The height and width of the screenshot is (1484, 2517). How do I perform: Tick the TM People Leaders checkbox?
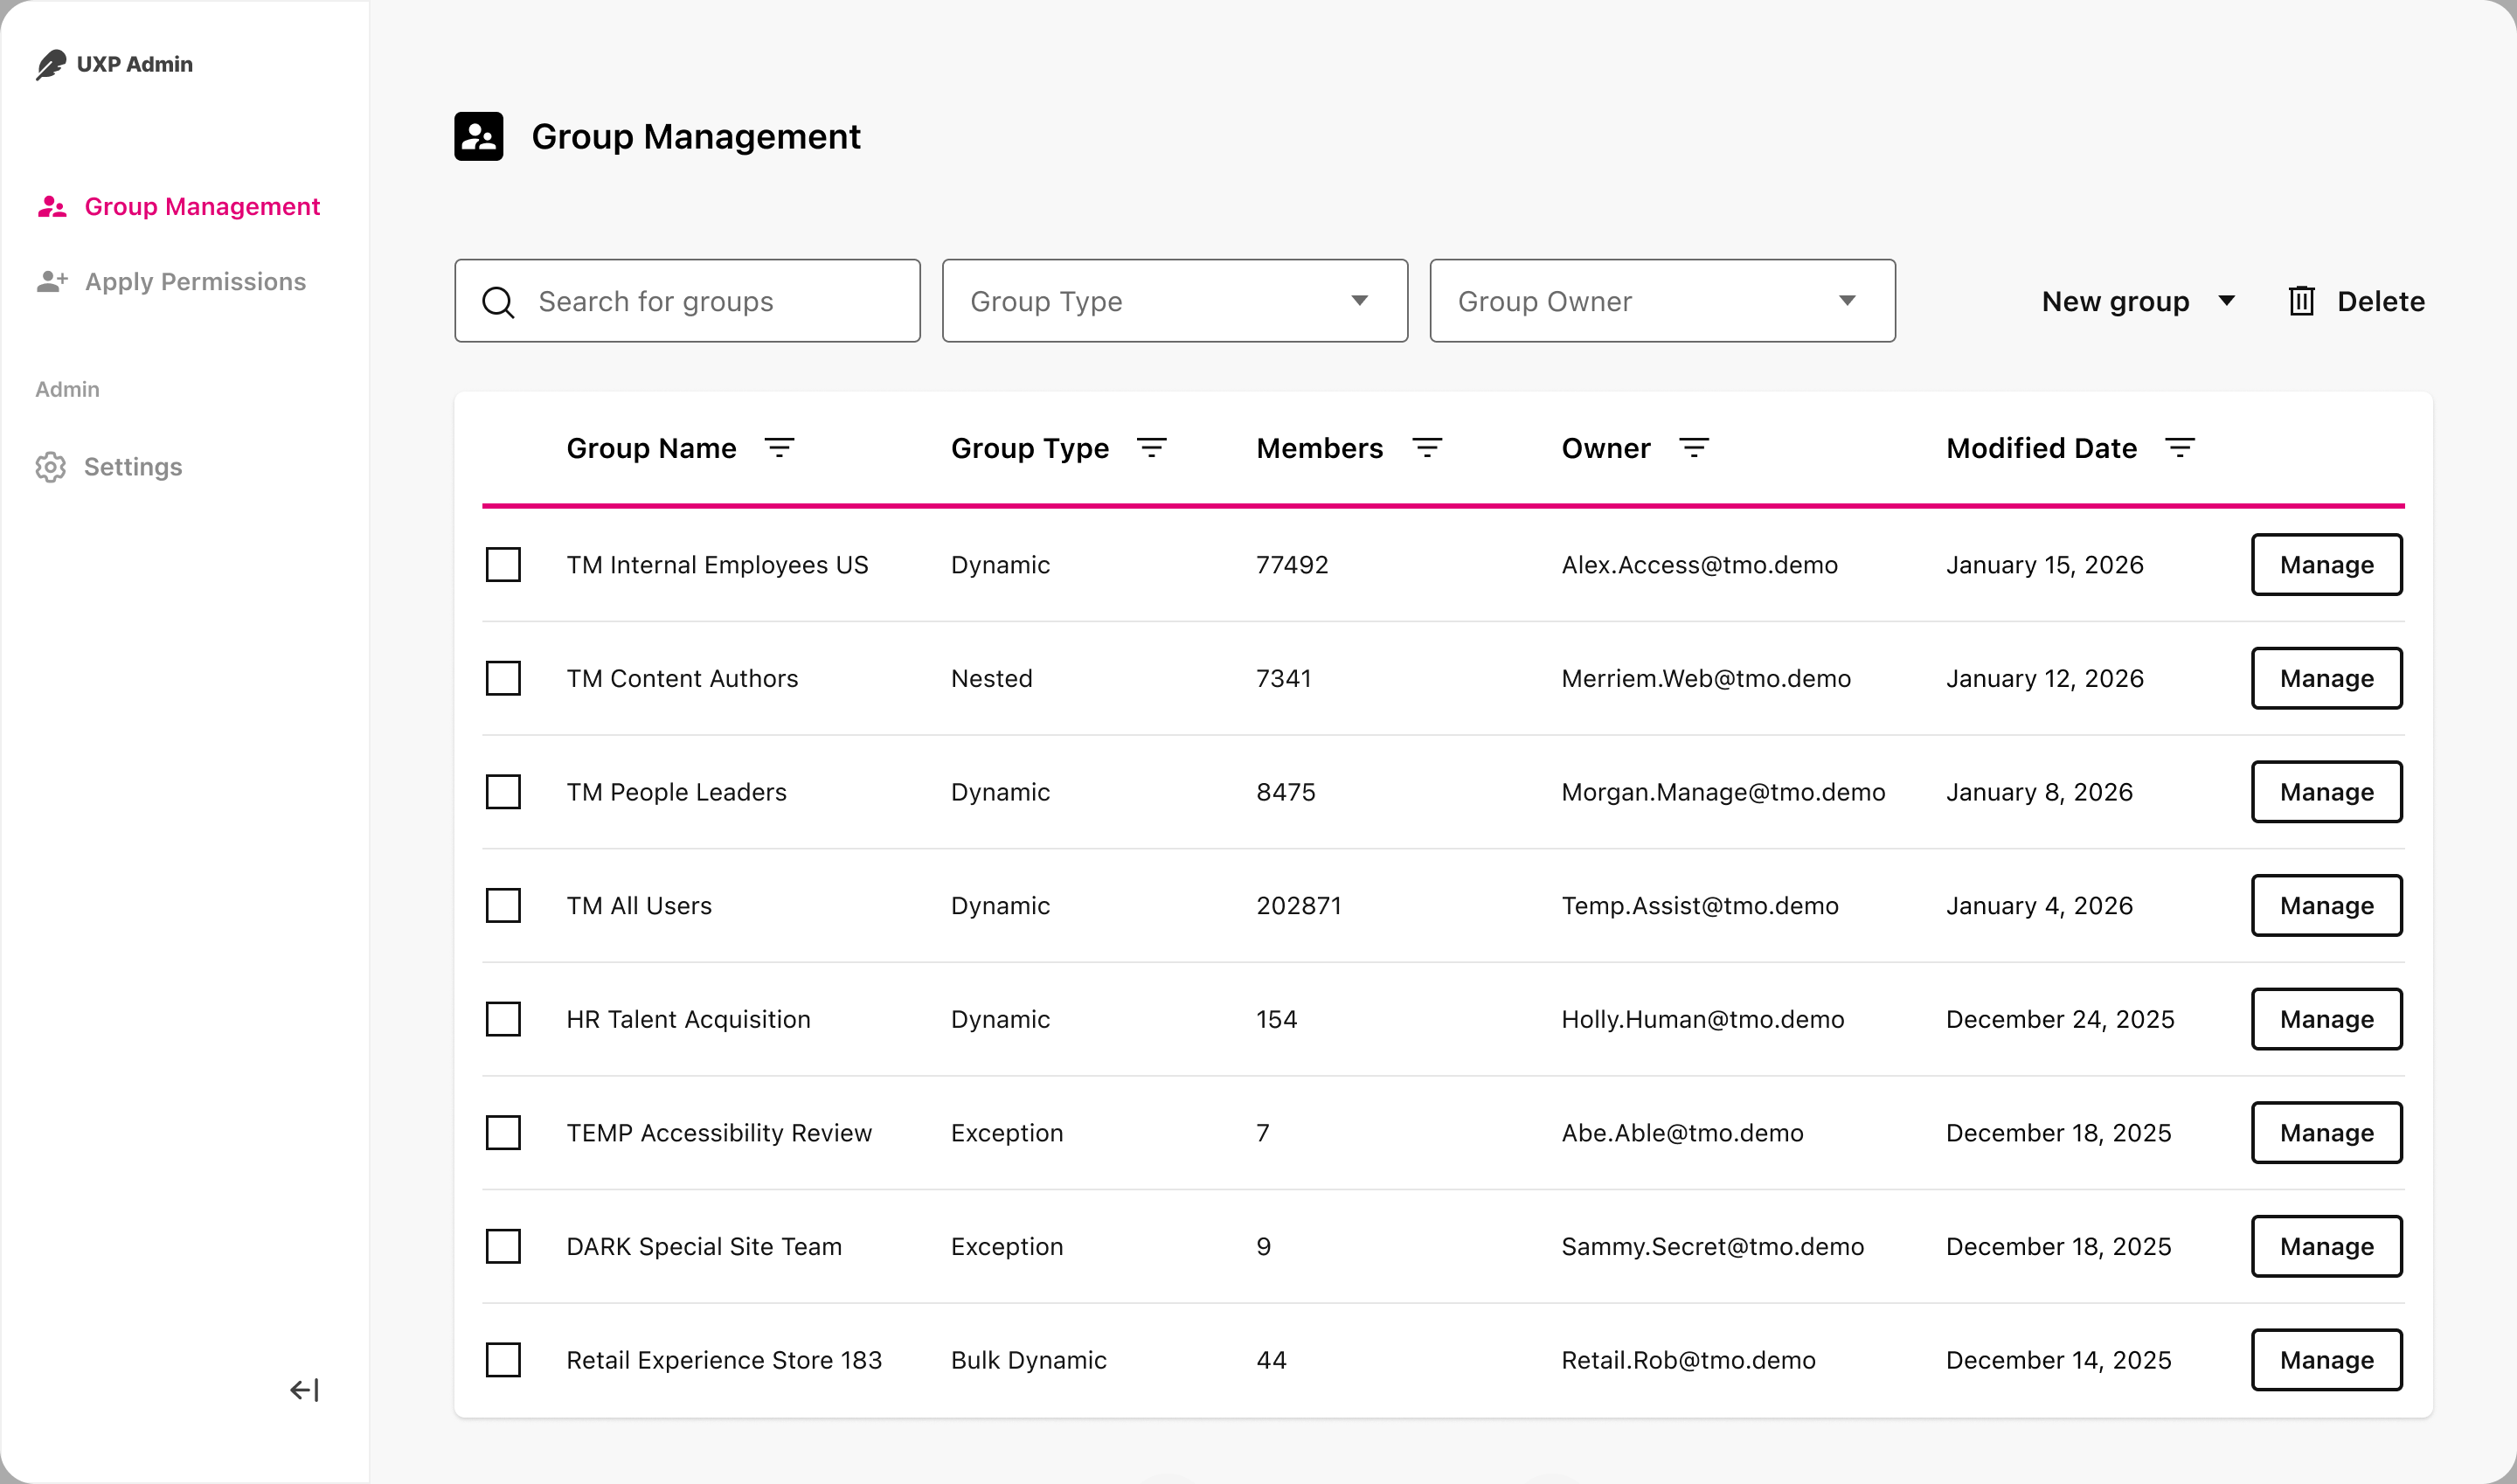tap(503, 792)
